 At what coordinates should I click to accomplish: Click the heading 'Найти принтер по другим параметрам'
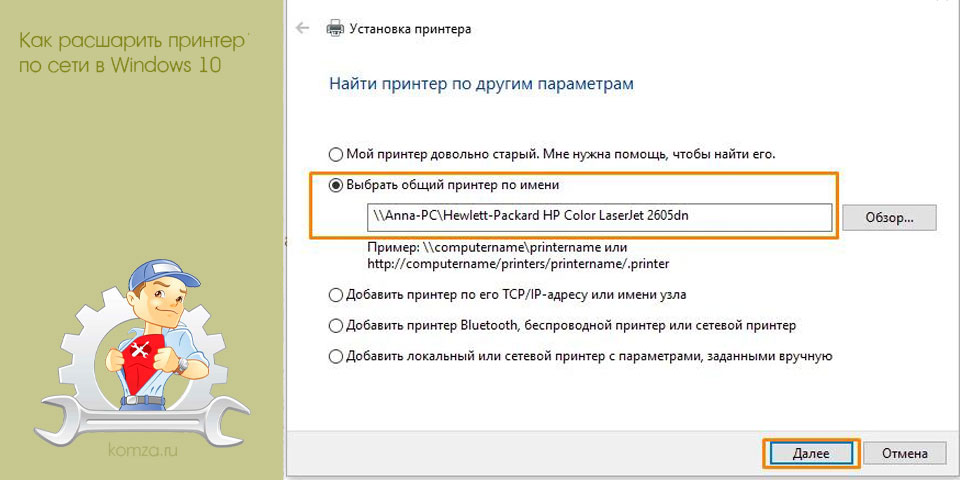pyautogui.click(x=481, y=84)
